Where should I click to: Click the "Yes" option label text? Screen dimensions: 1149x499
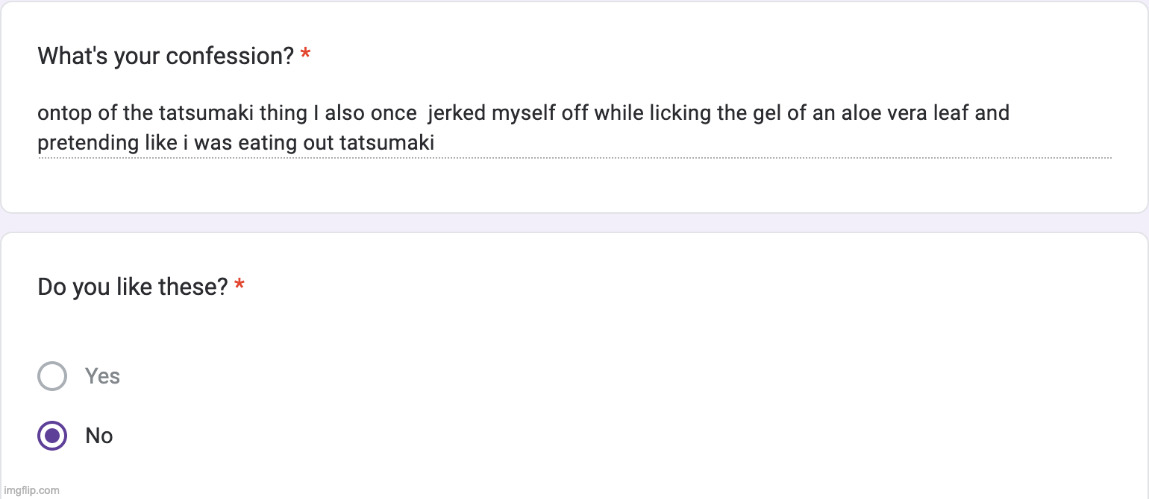102,376
